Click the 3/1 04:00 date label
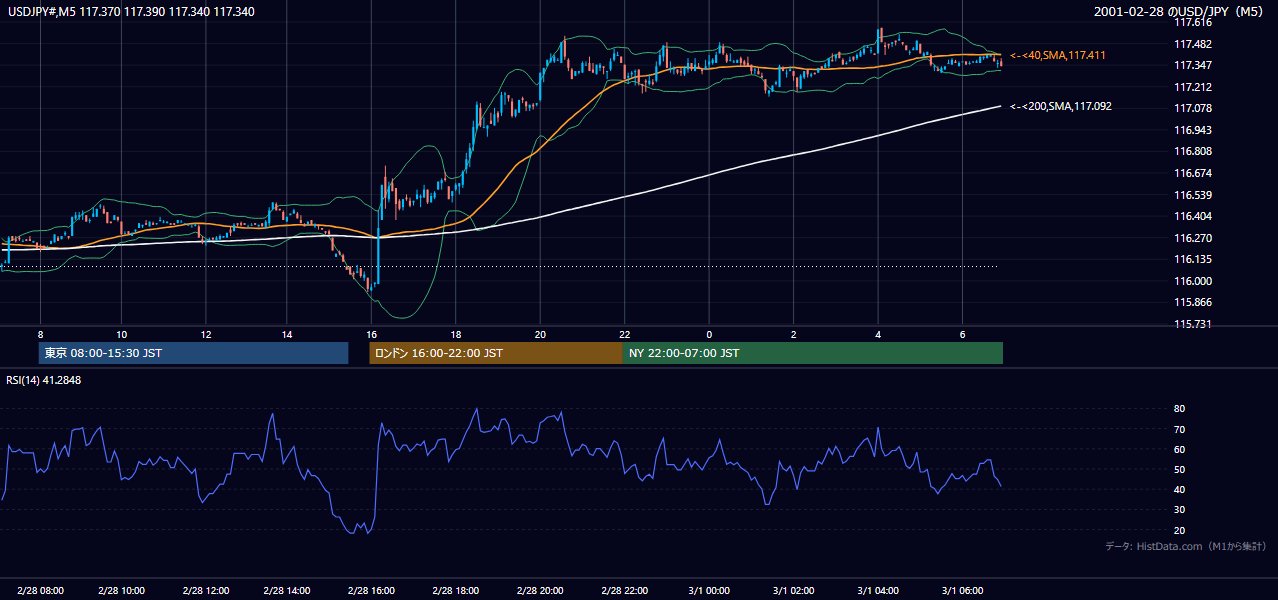The image size is (1278, 600). tap(878, 590)
